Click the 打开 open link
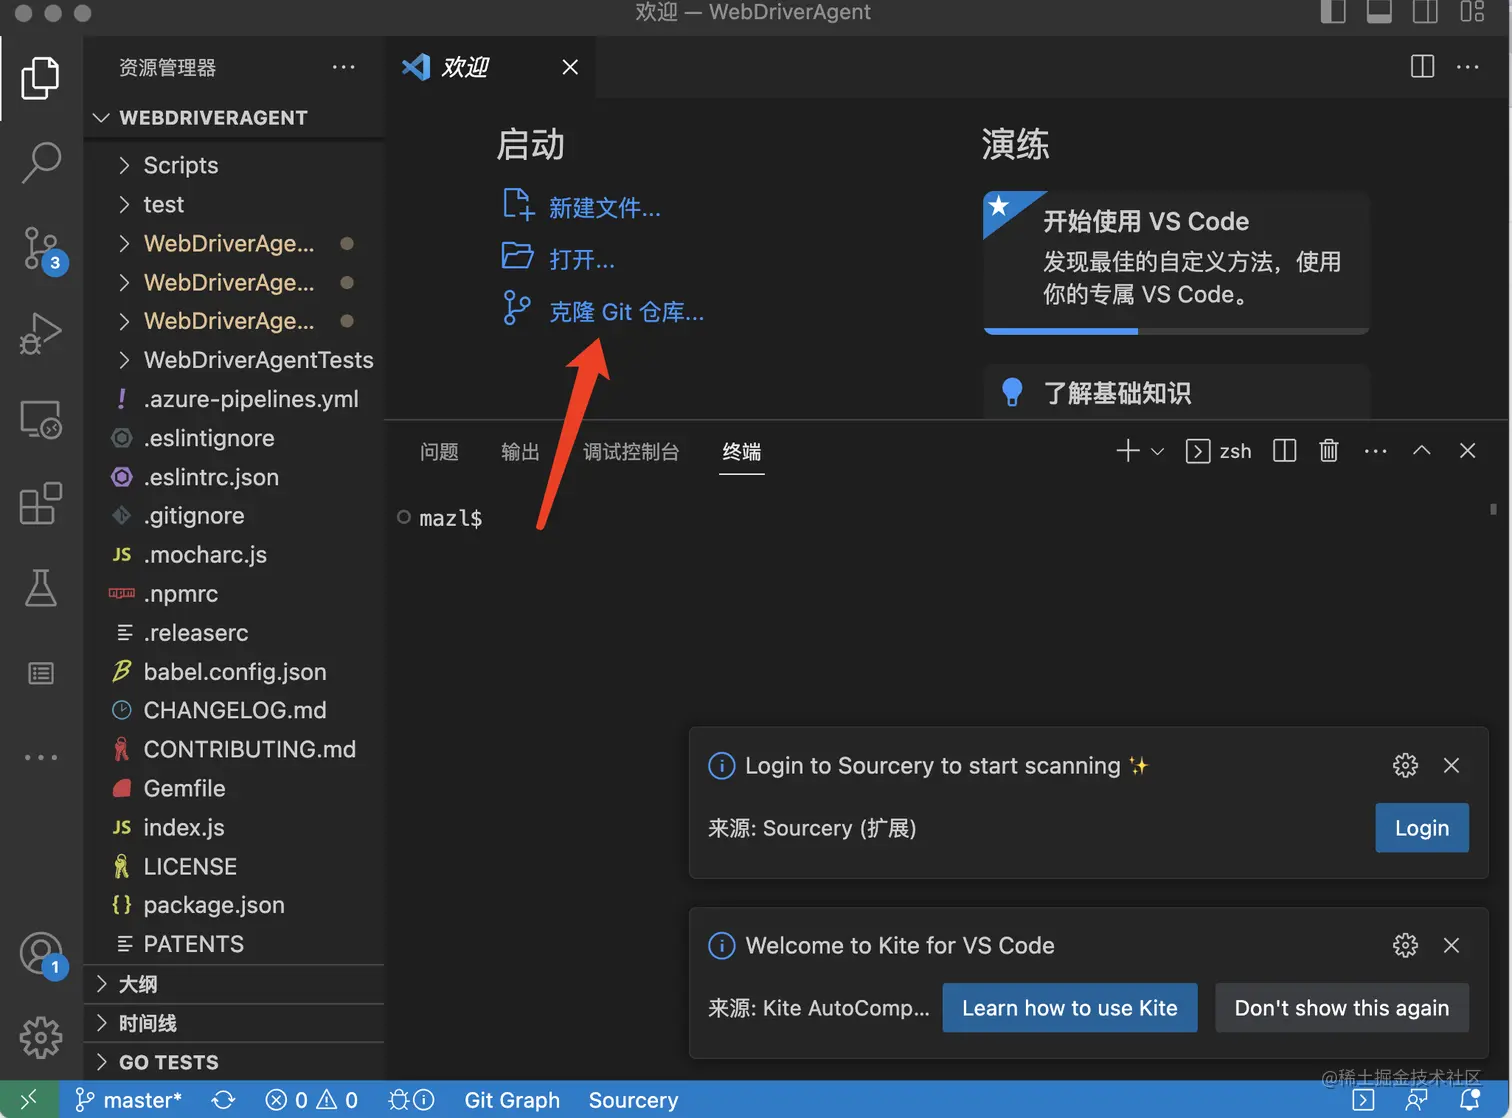Image resolution: width=1512 pixels, height=1118 pixels. pyautogui.click(x=582, y=260)
